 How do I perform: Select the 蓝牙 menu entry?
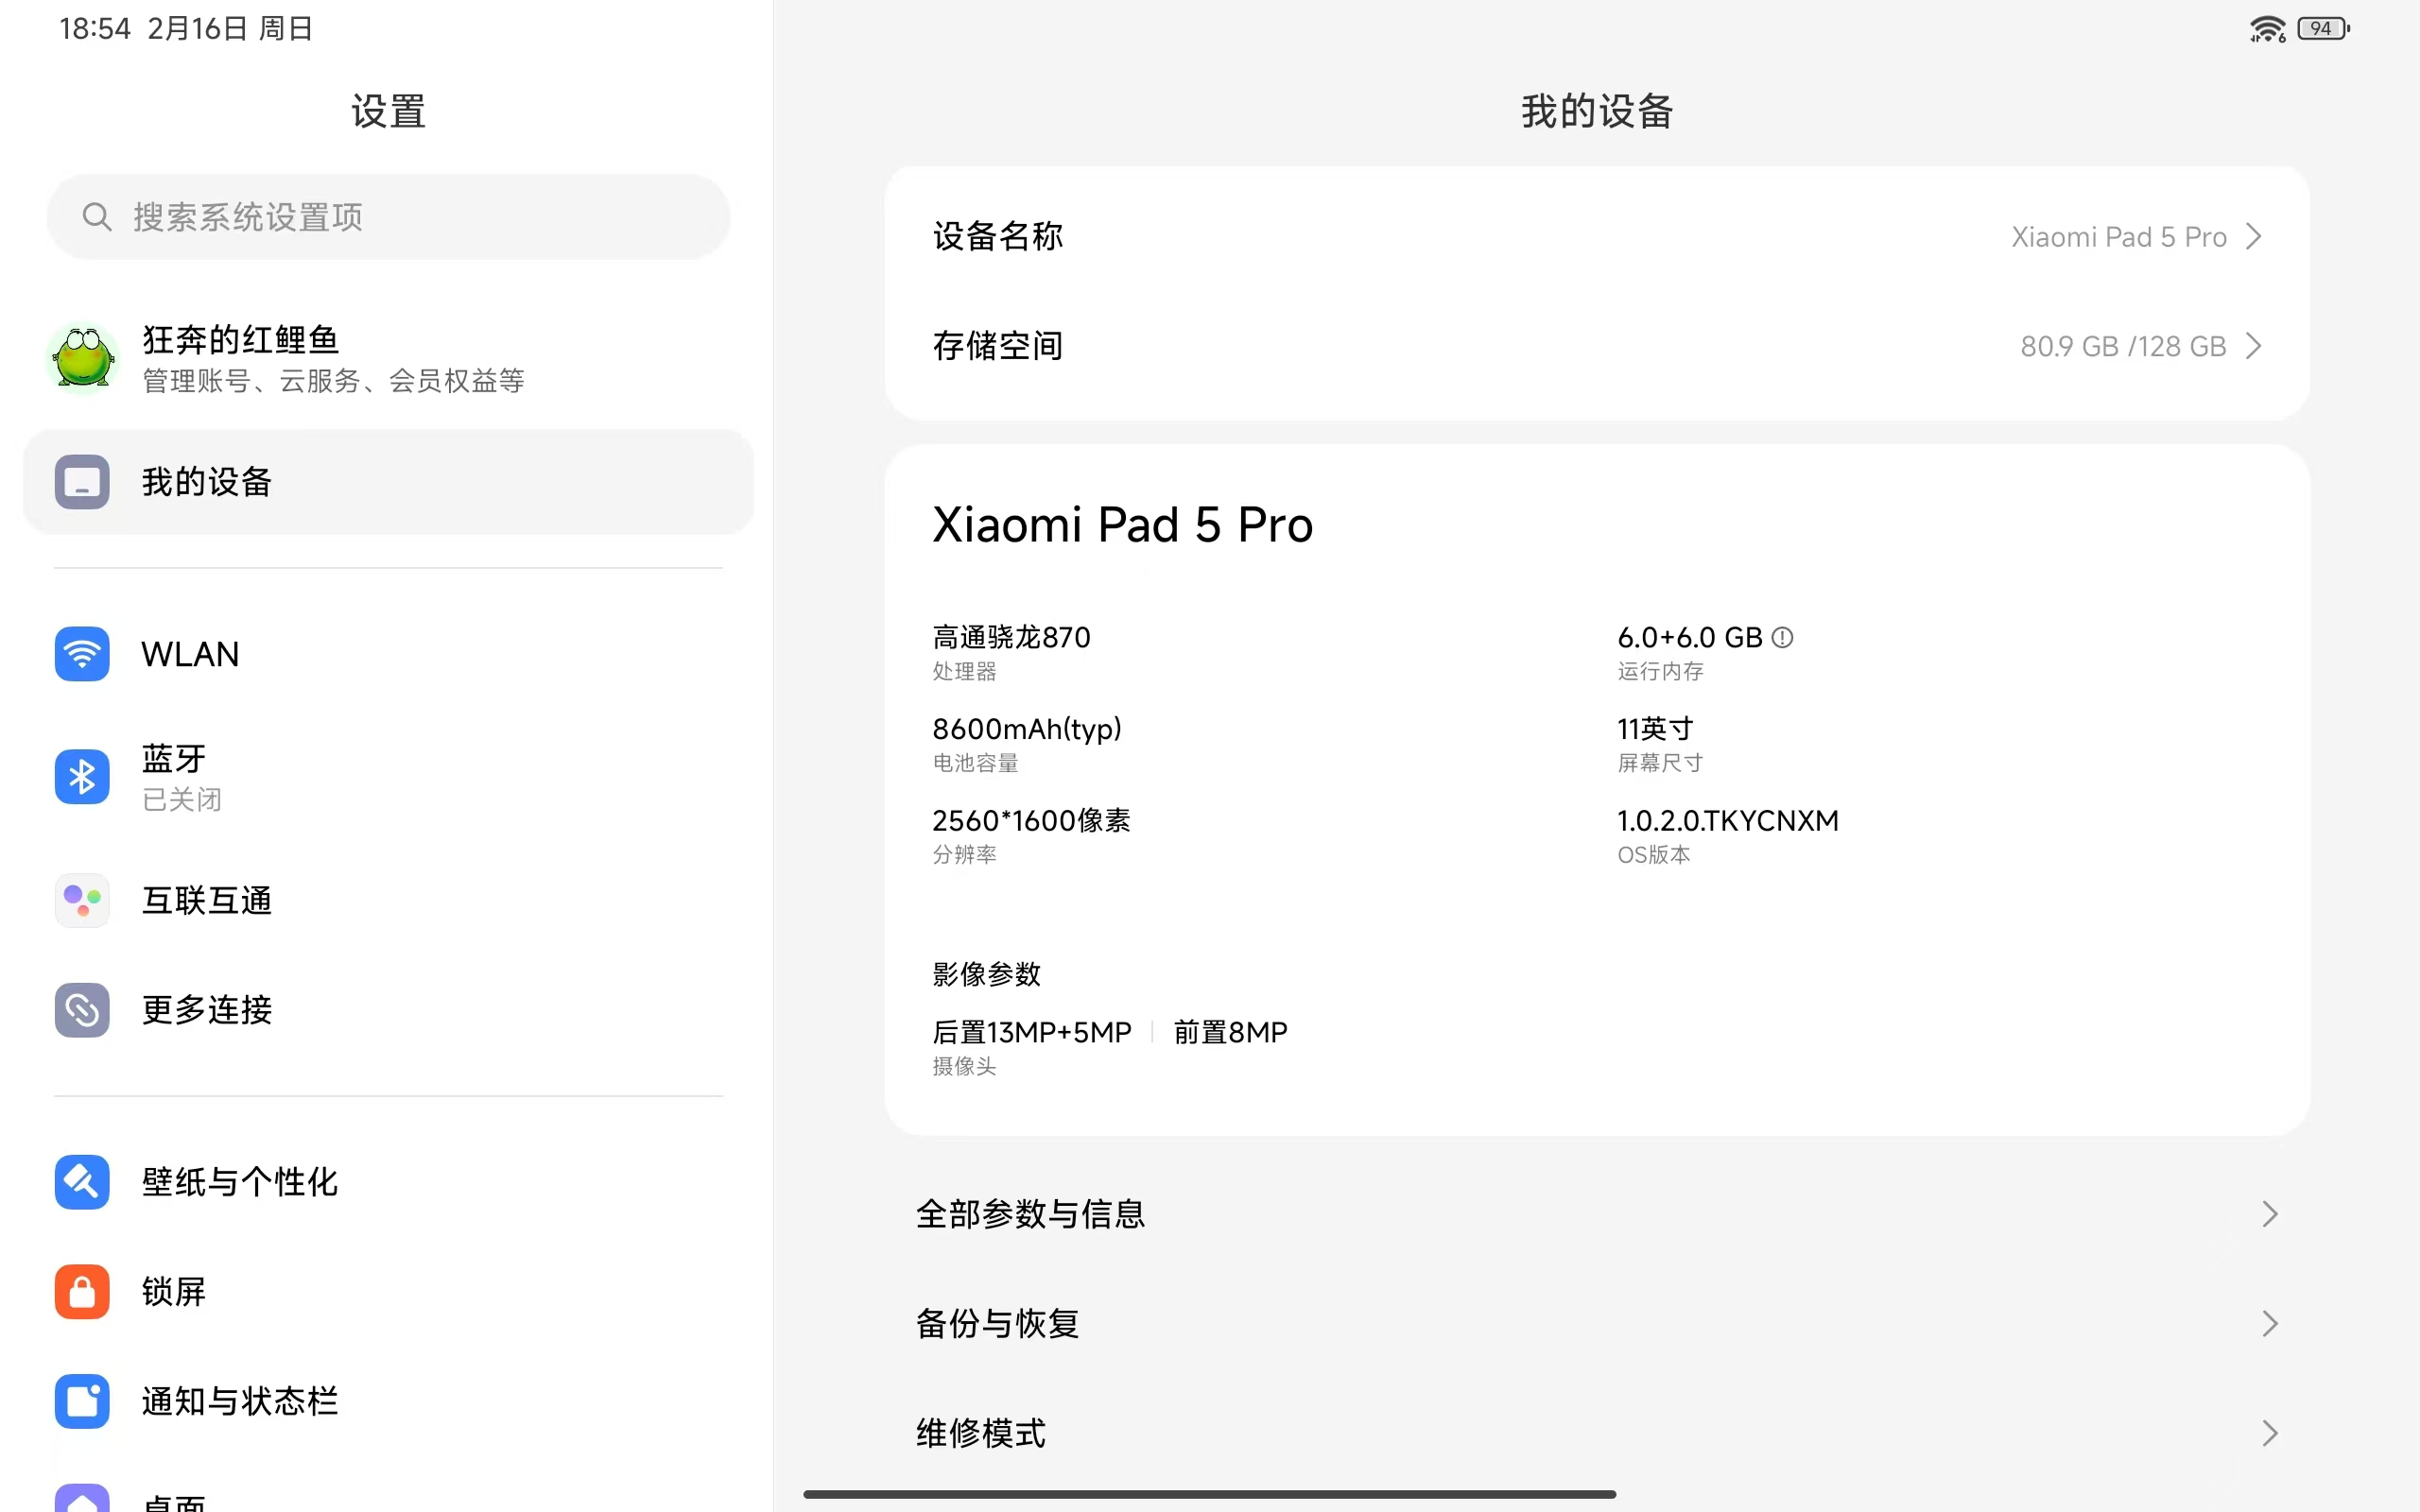click(x=388, y=777)
